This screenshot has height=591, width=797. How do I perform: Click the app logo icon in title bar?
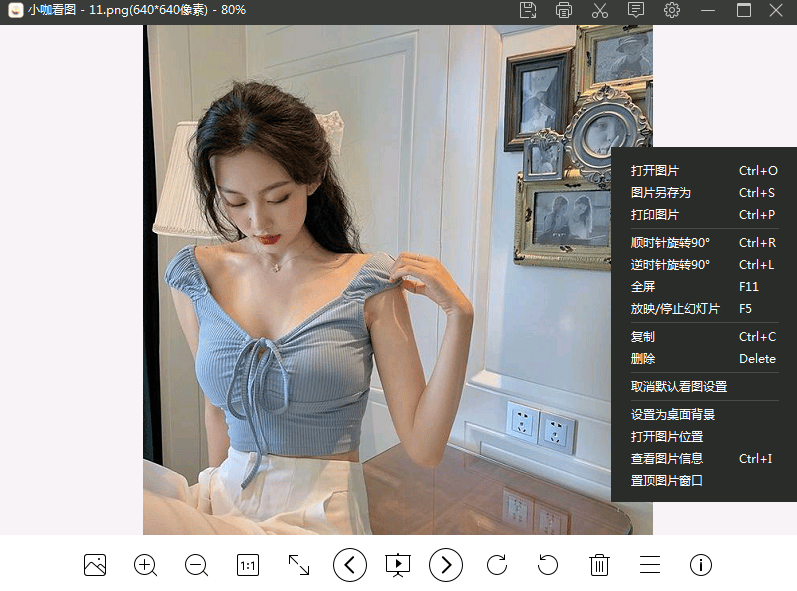(16, 10)
